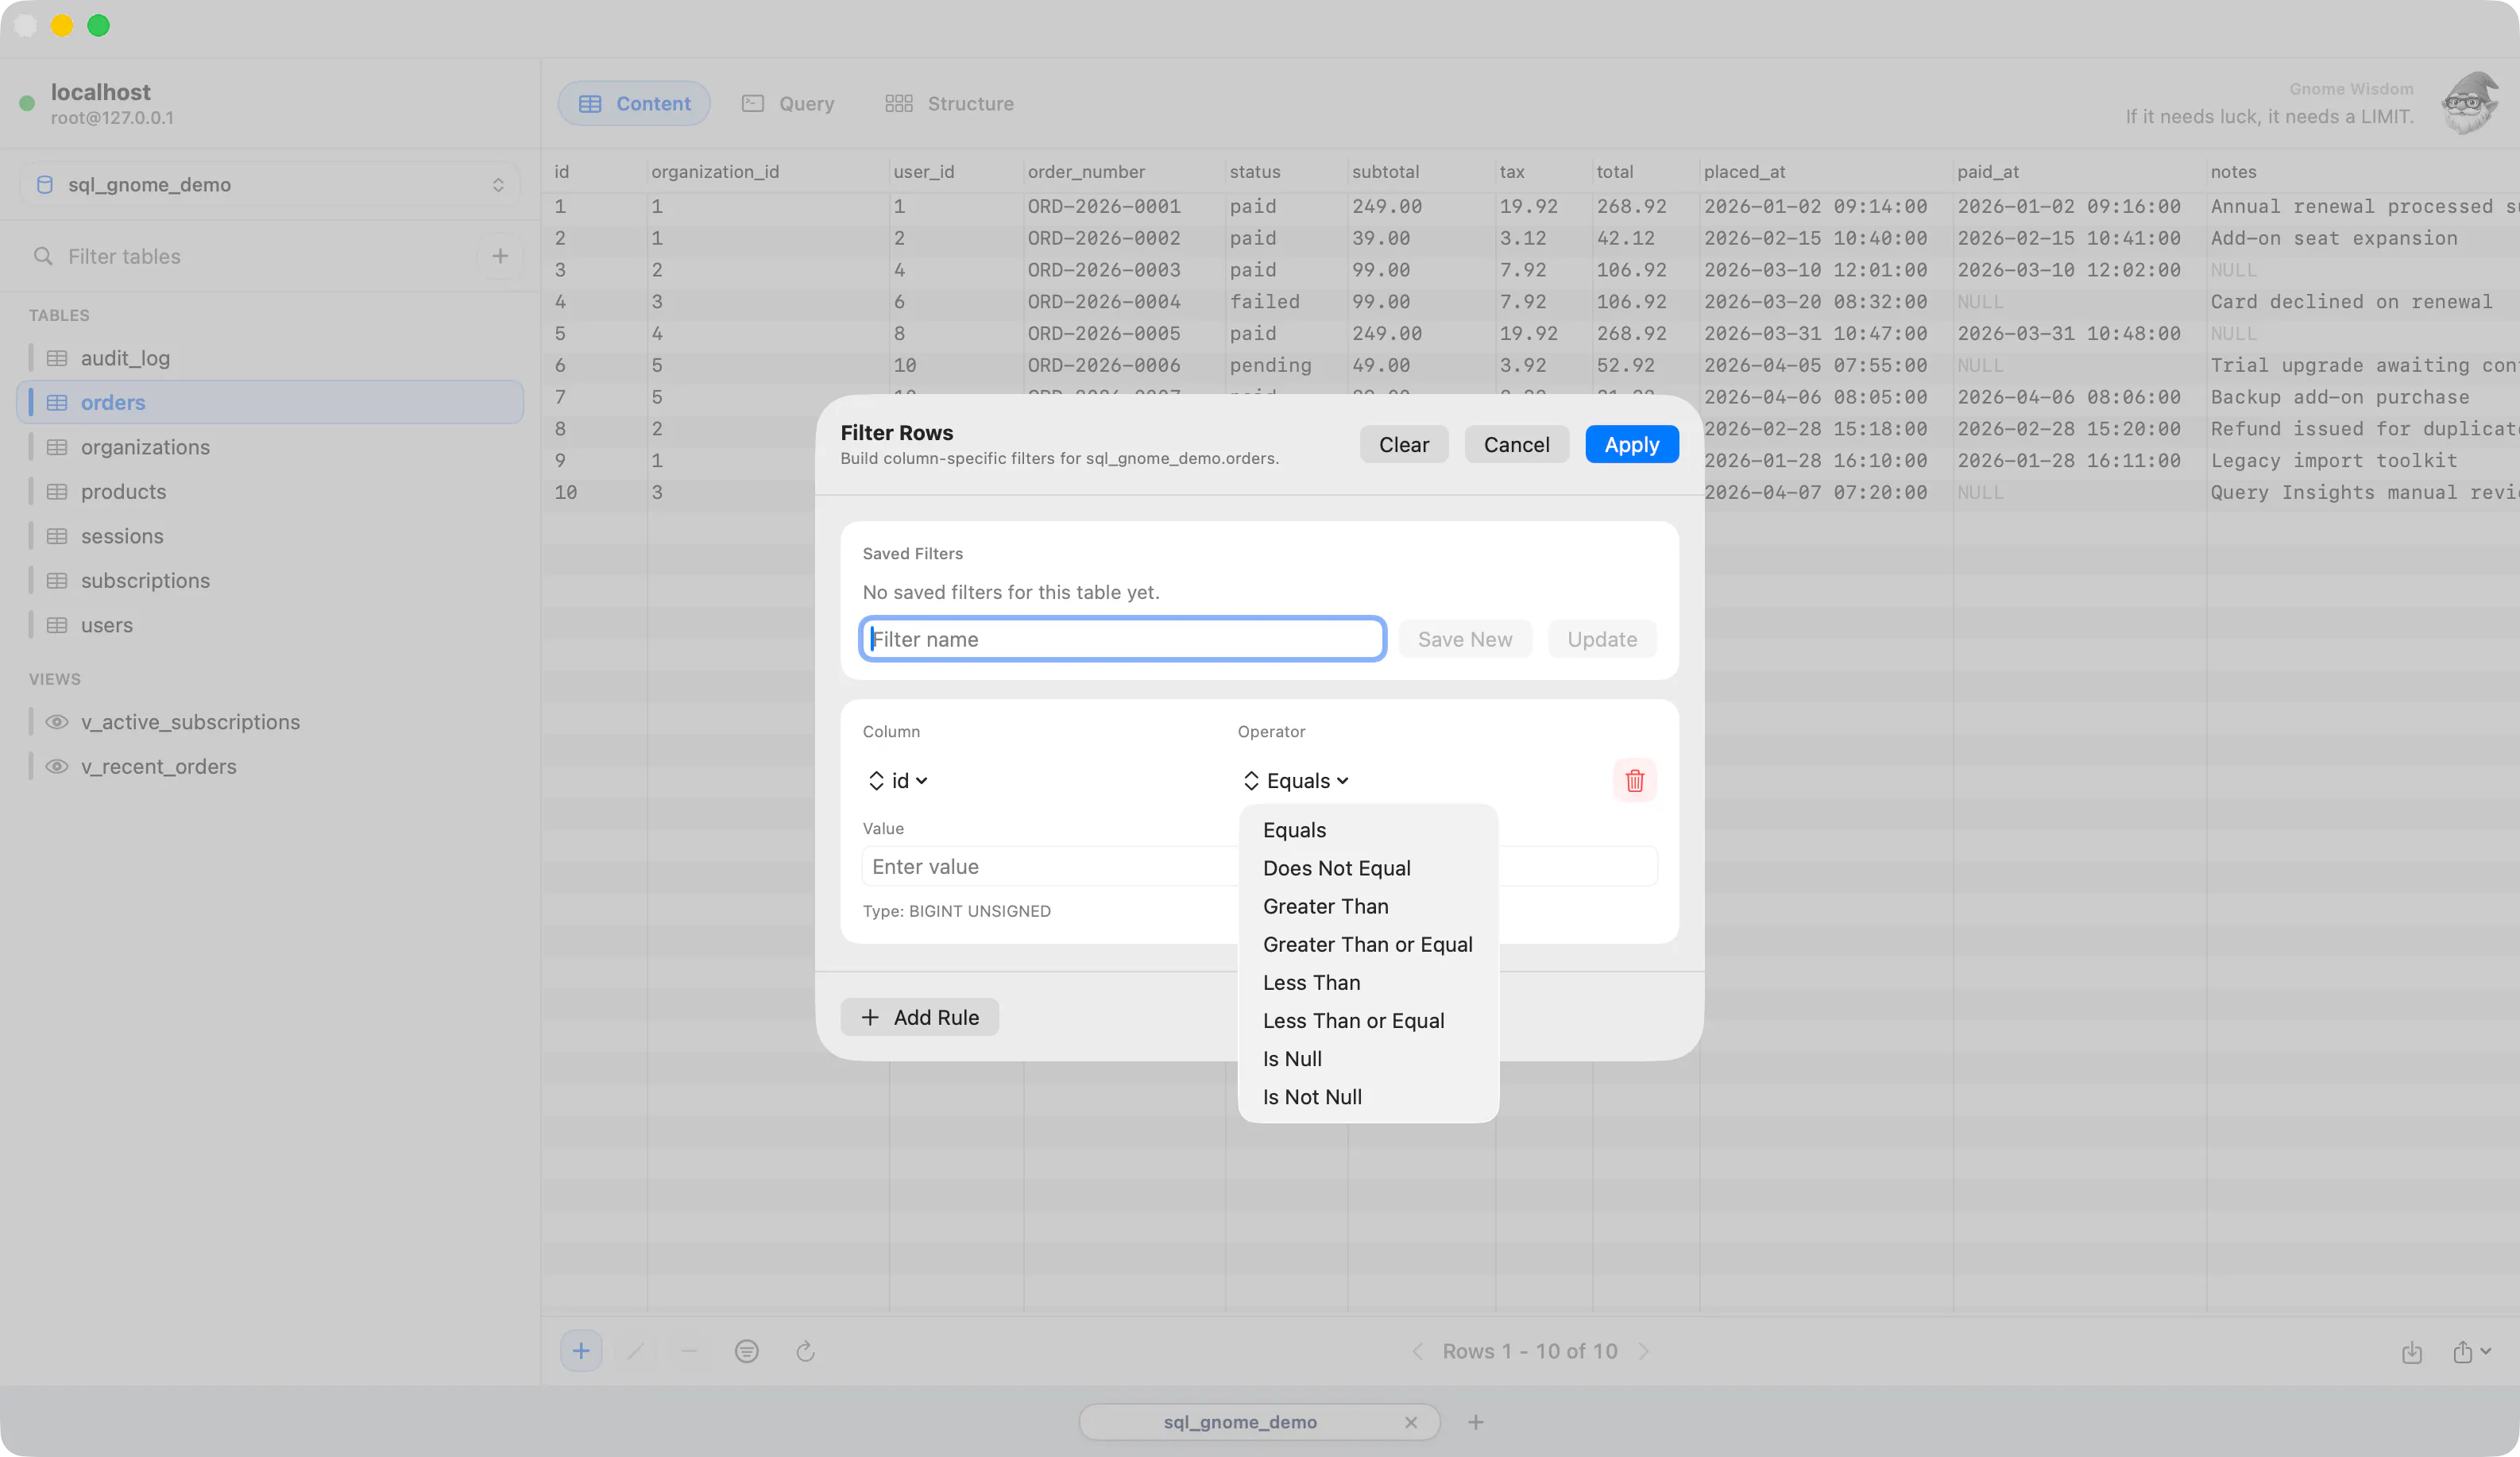Click the localhost connection label
The image size is (2520, 1457).
point(100,91)
